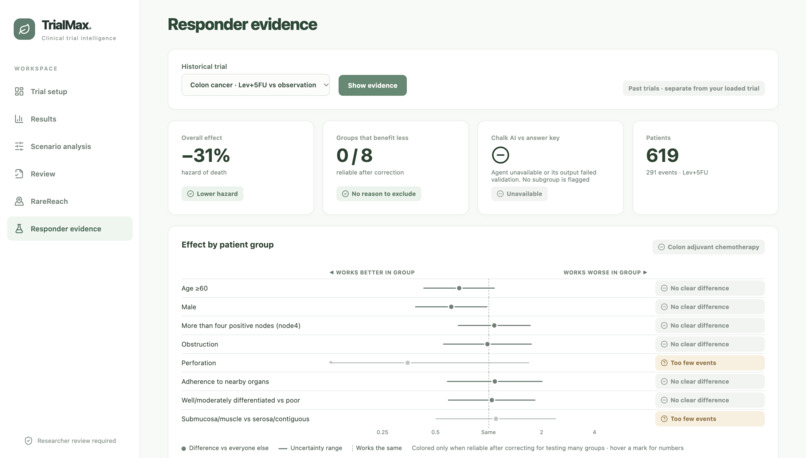Click the Male row forest plot point
This screenshot has width=806, height=458.
(x=451, y=307)
